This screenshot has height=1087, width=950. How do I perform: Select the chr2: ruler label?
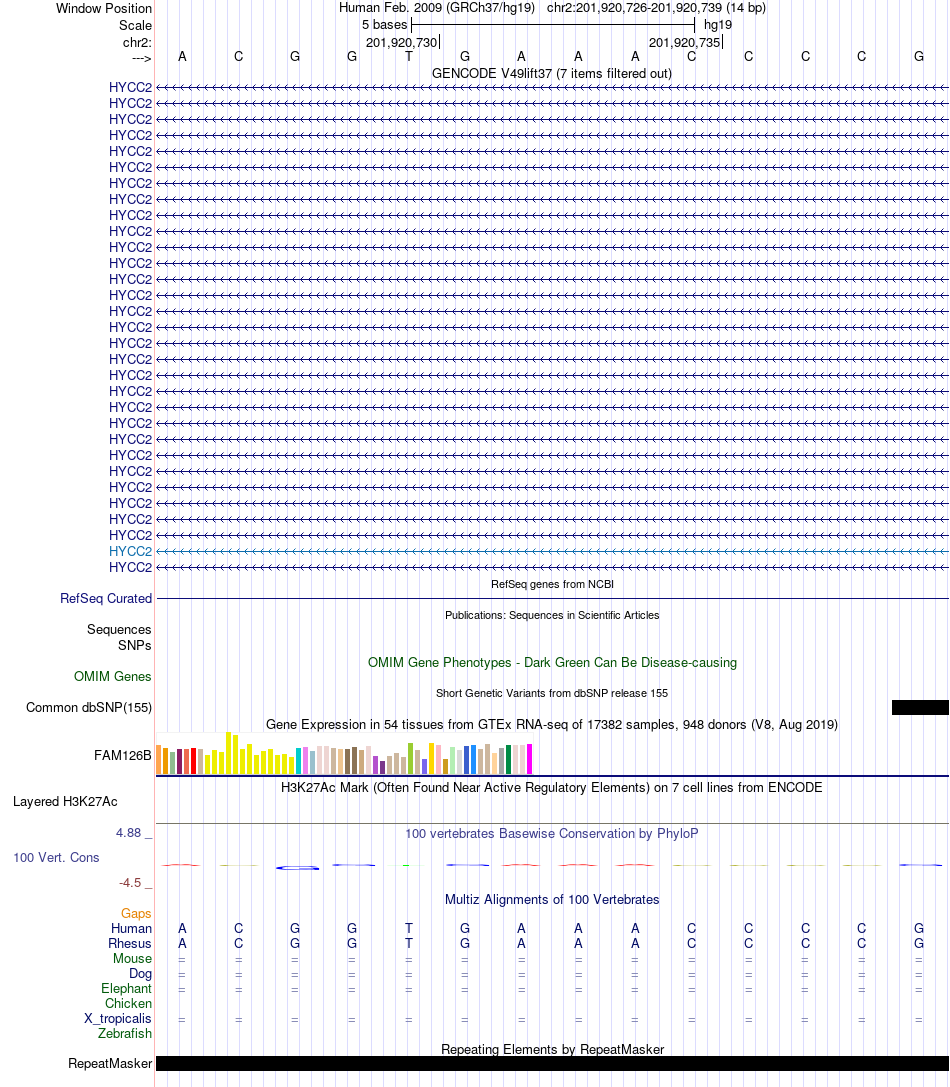137,42
